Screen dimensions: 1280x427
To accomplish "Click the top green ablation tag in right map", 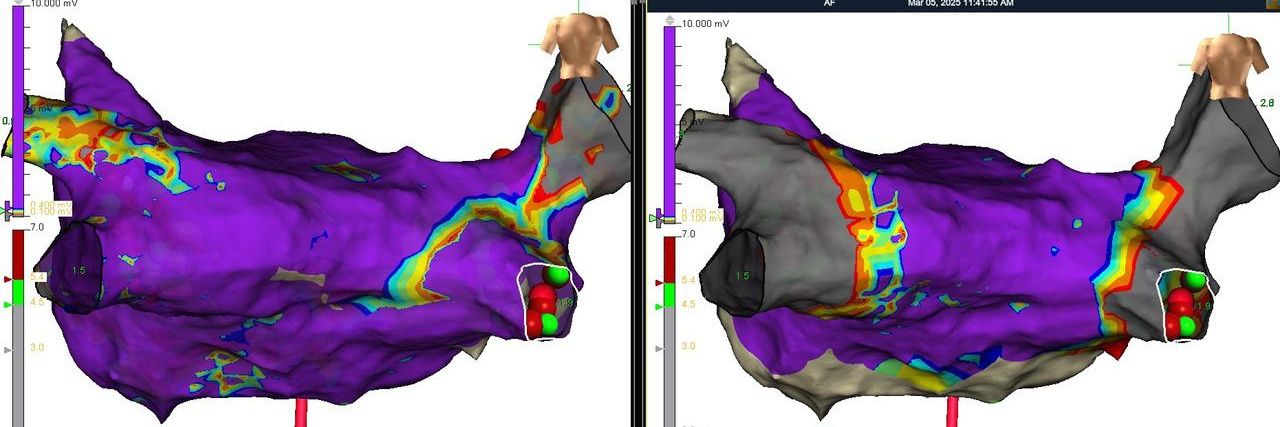I will point(1196,281).
